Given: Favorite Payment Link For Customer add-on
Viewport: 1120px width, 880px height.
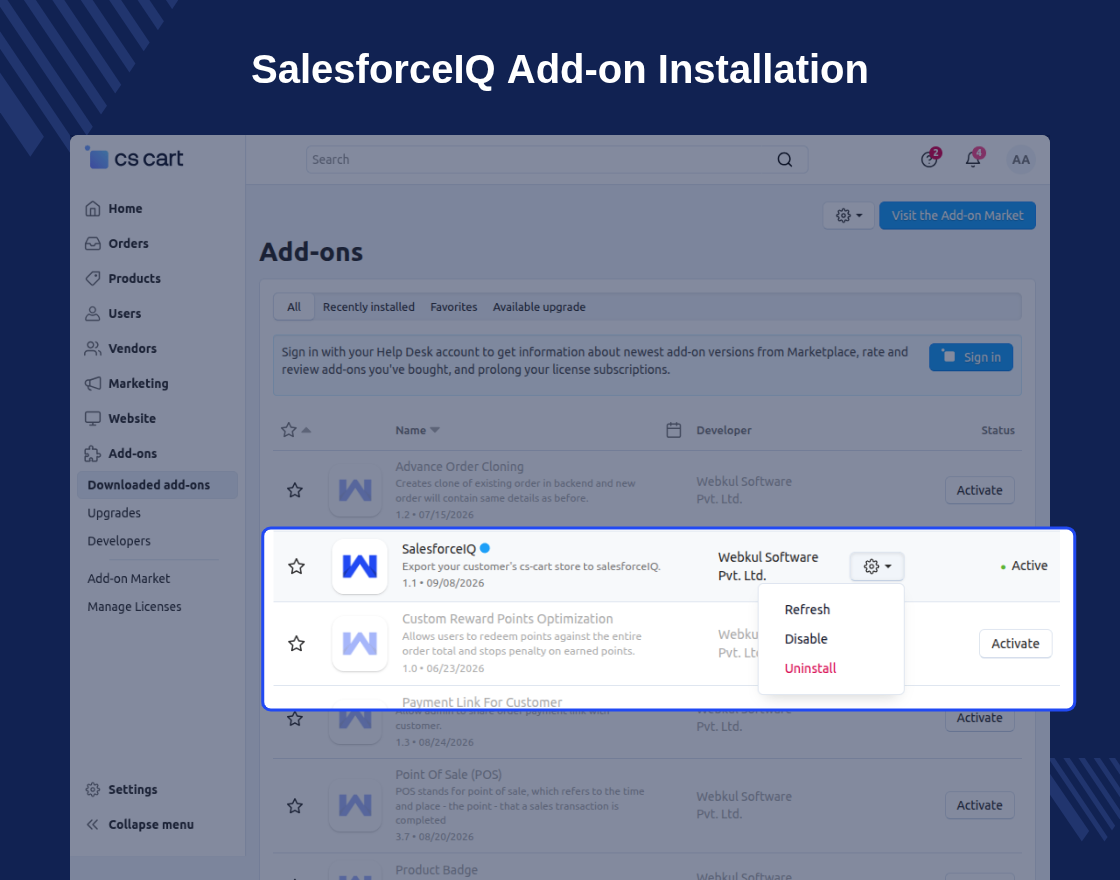Looking at the screenshot, I should pos(295,719).
